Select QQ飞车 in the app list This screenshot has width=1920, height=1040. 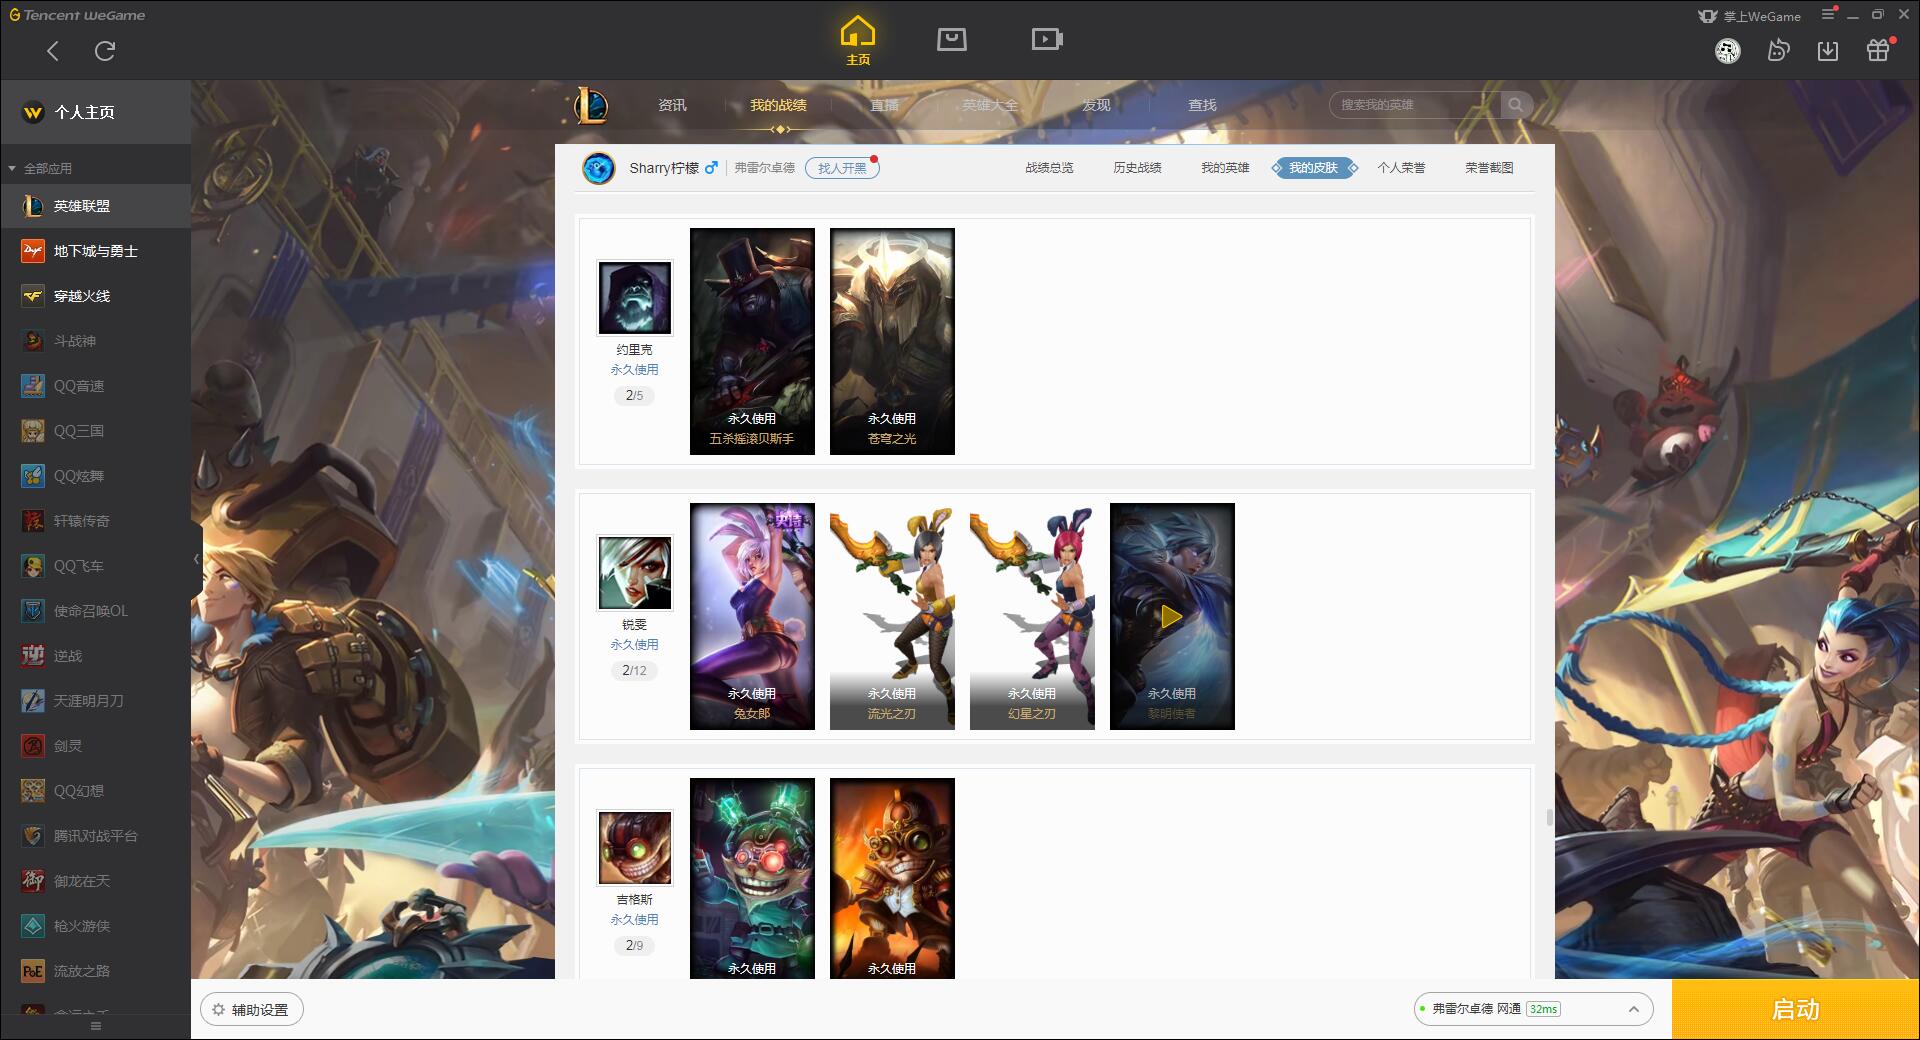coord(95,566)
